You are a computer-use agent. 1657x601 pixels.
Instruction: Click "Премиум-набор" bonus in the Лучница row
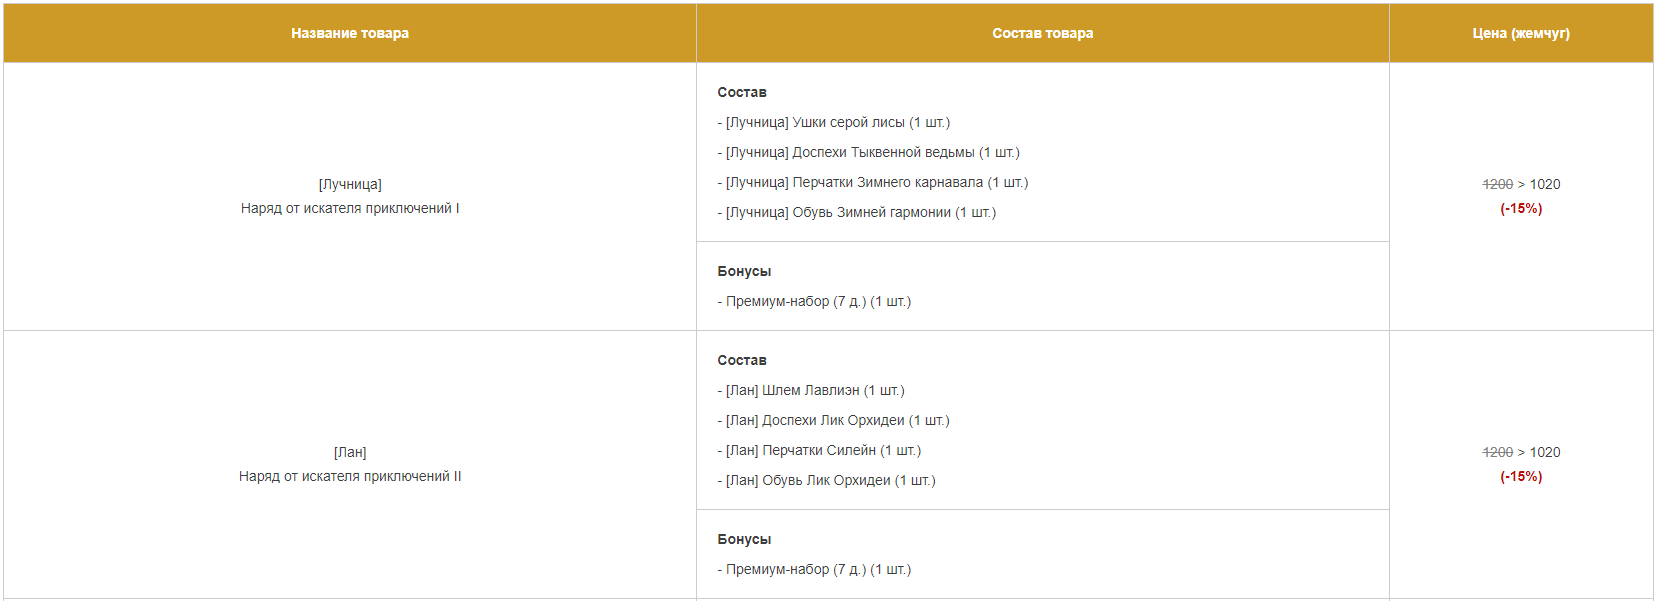(814, 301)
